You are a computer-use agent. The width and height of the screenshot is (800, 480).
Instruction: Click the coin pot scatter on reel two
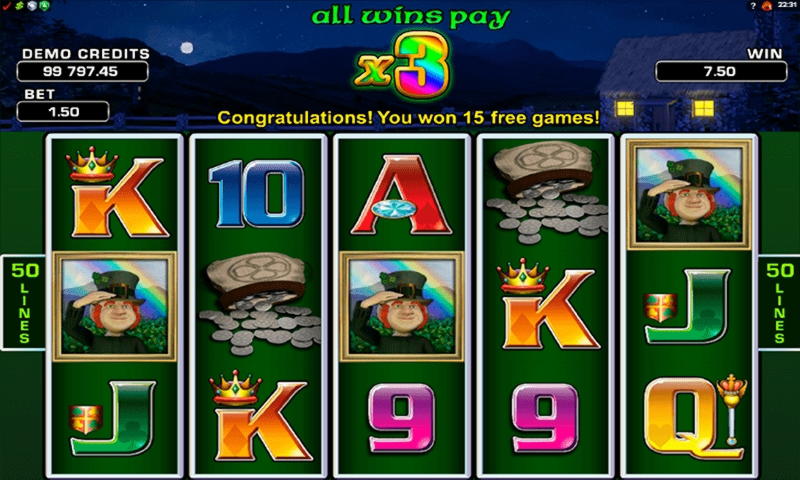tap(260, 305)
